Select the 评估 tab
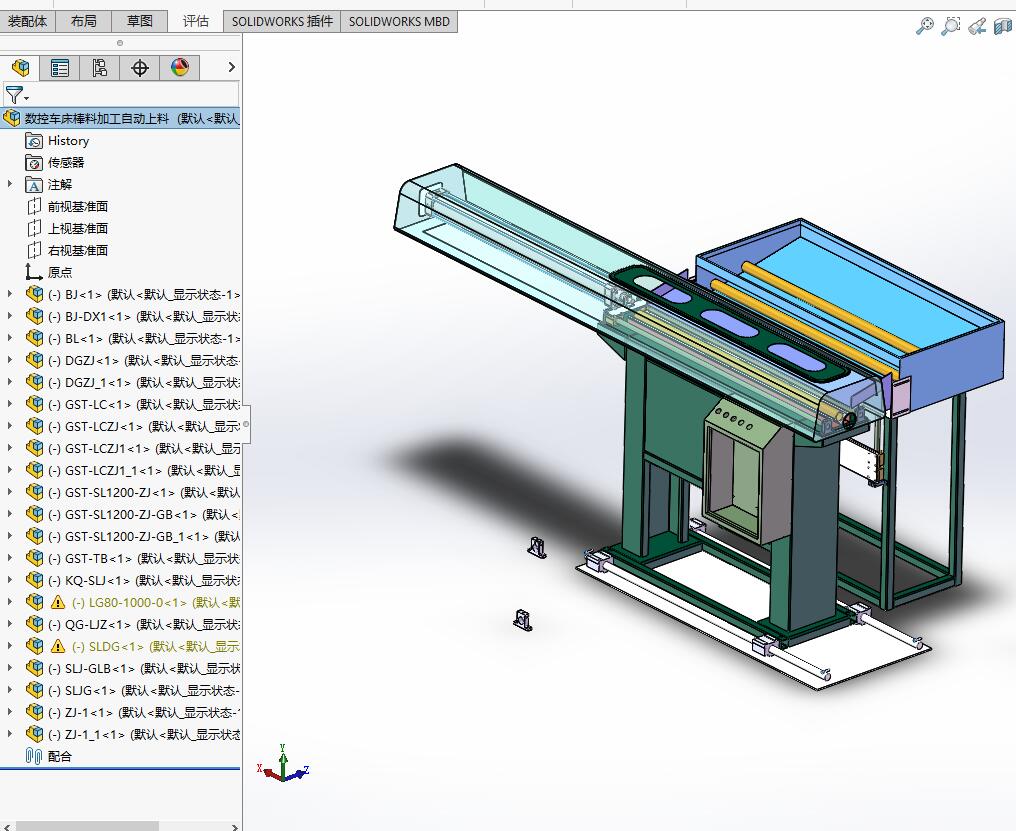 click(196, 21)
